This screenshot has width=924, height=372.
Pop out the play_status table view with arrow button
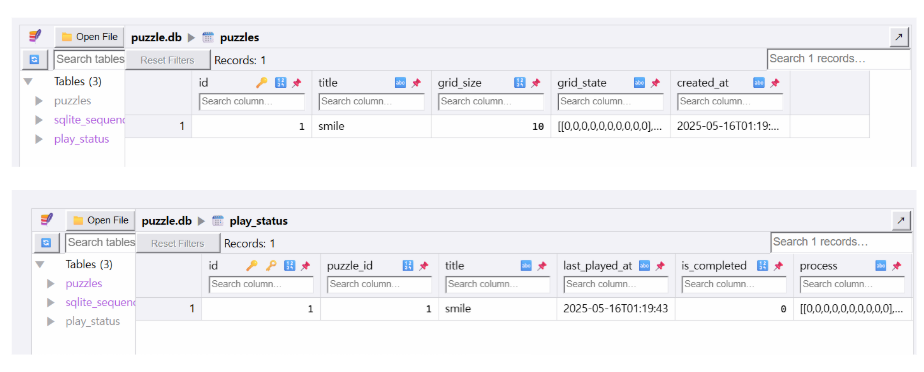coord(902,220)
